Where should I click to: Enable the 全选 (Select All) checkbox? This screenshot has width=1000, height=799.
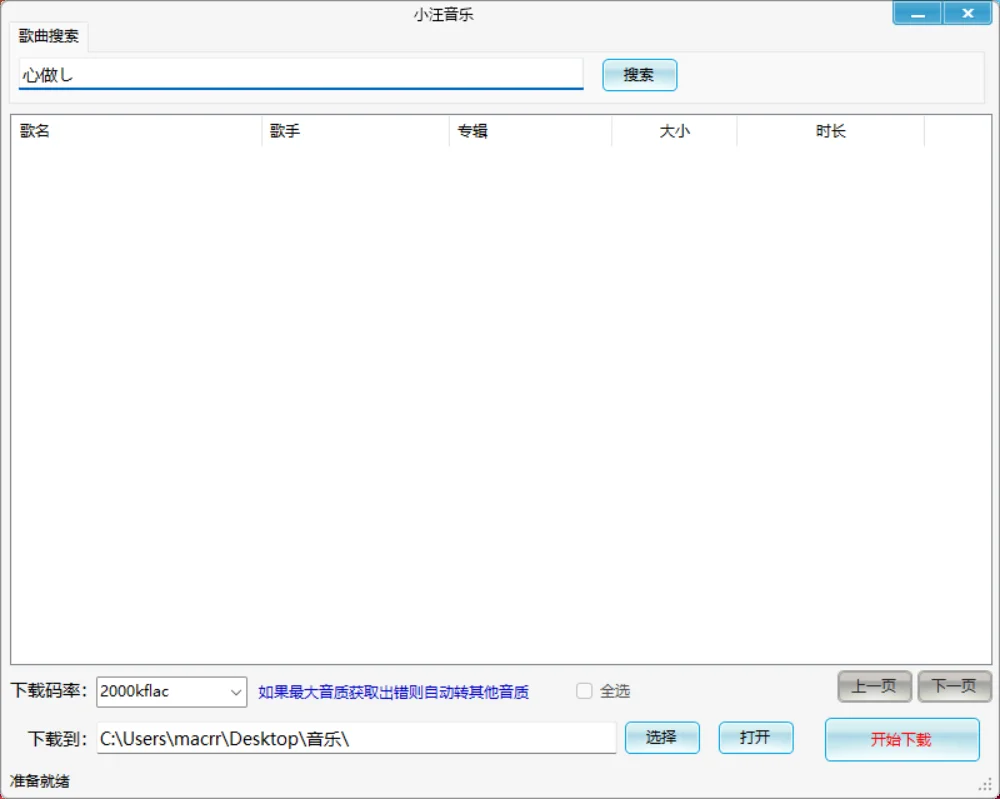[x=584, y=691]
